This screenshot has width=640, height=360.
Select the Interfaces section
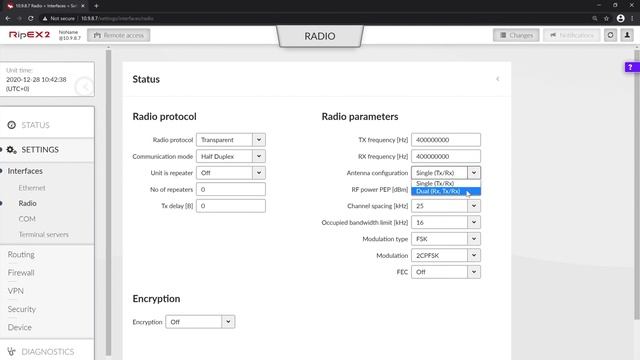point(25,171)
